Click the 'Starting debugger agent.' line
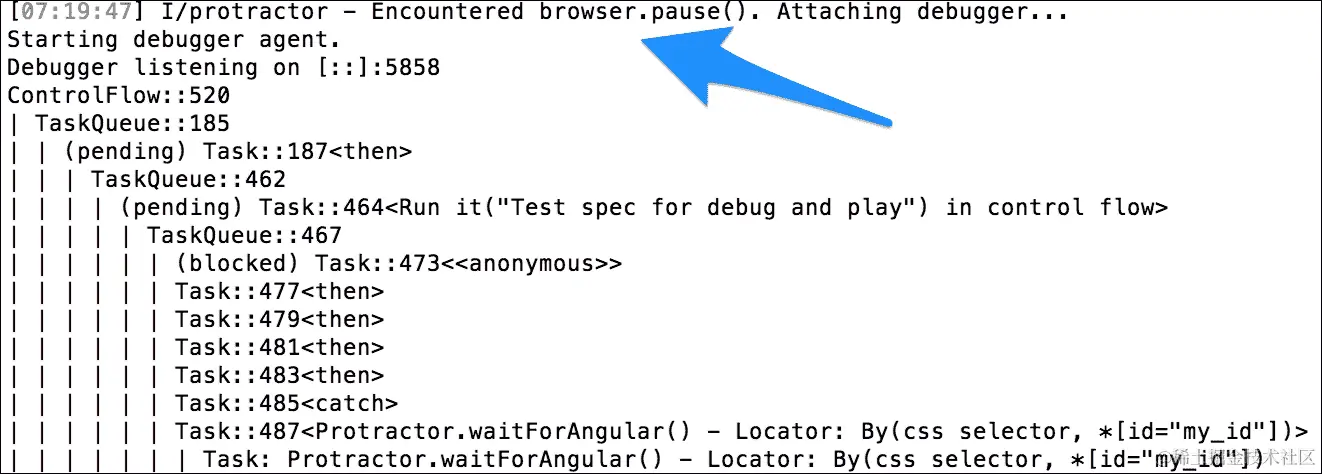The width and height of the screenshot is (1322, 474). 173,41
